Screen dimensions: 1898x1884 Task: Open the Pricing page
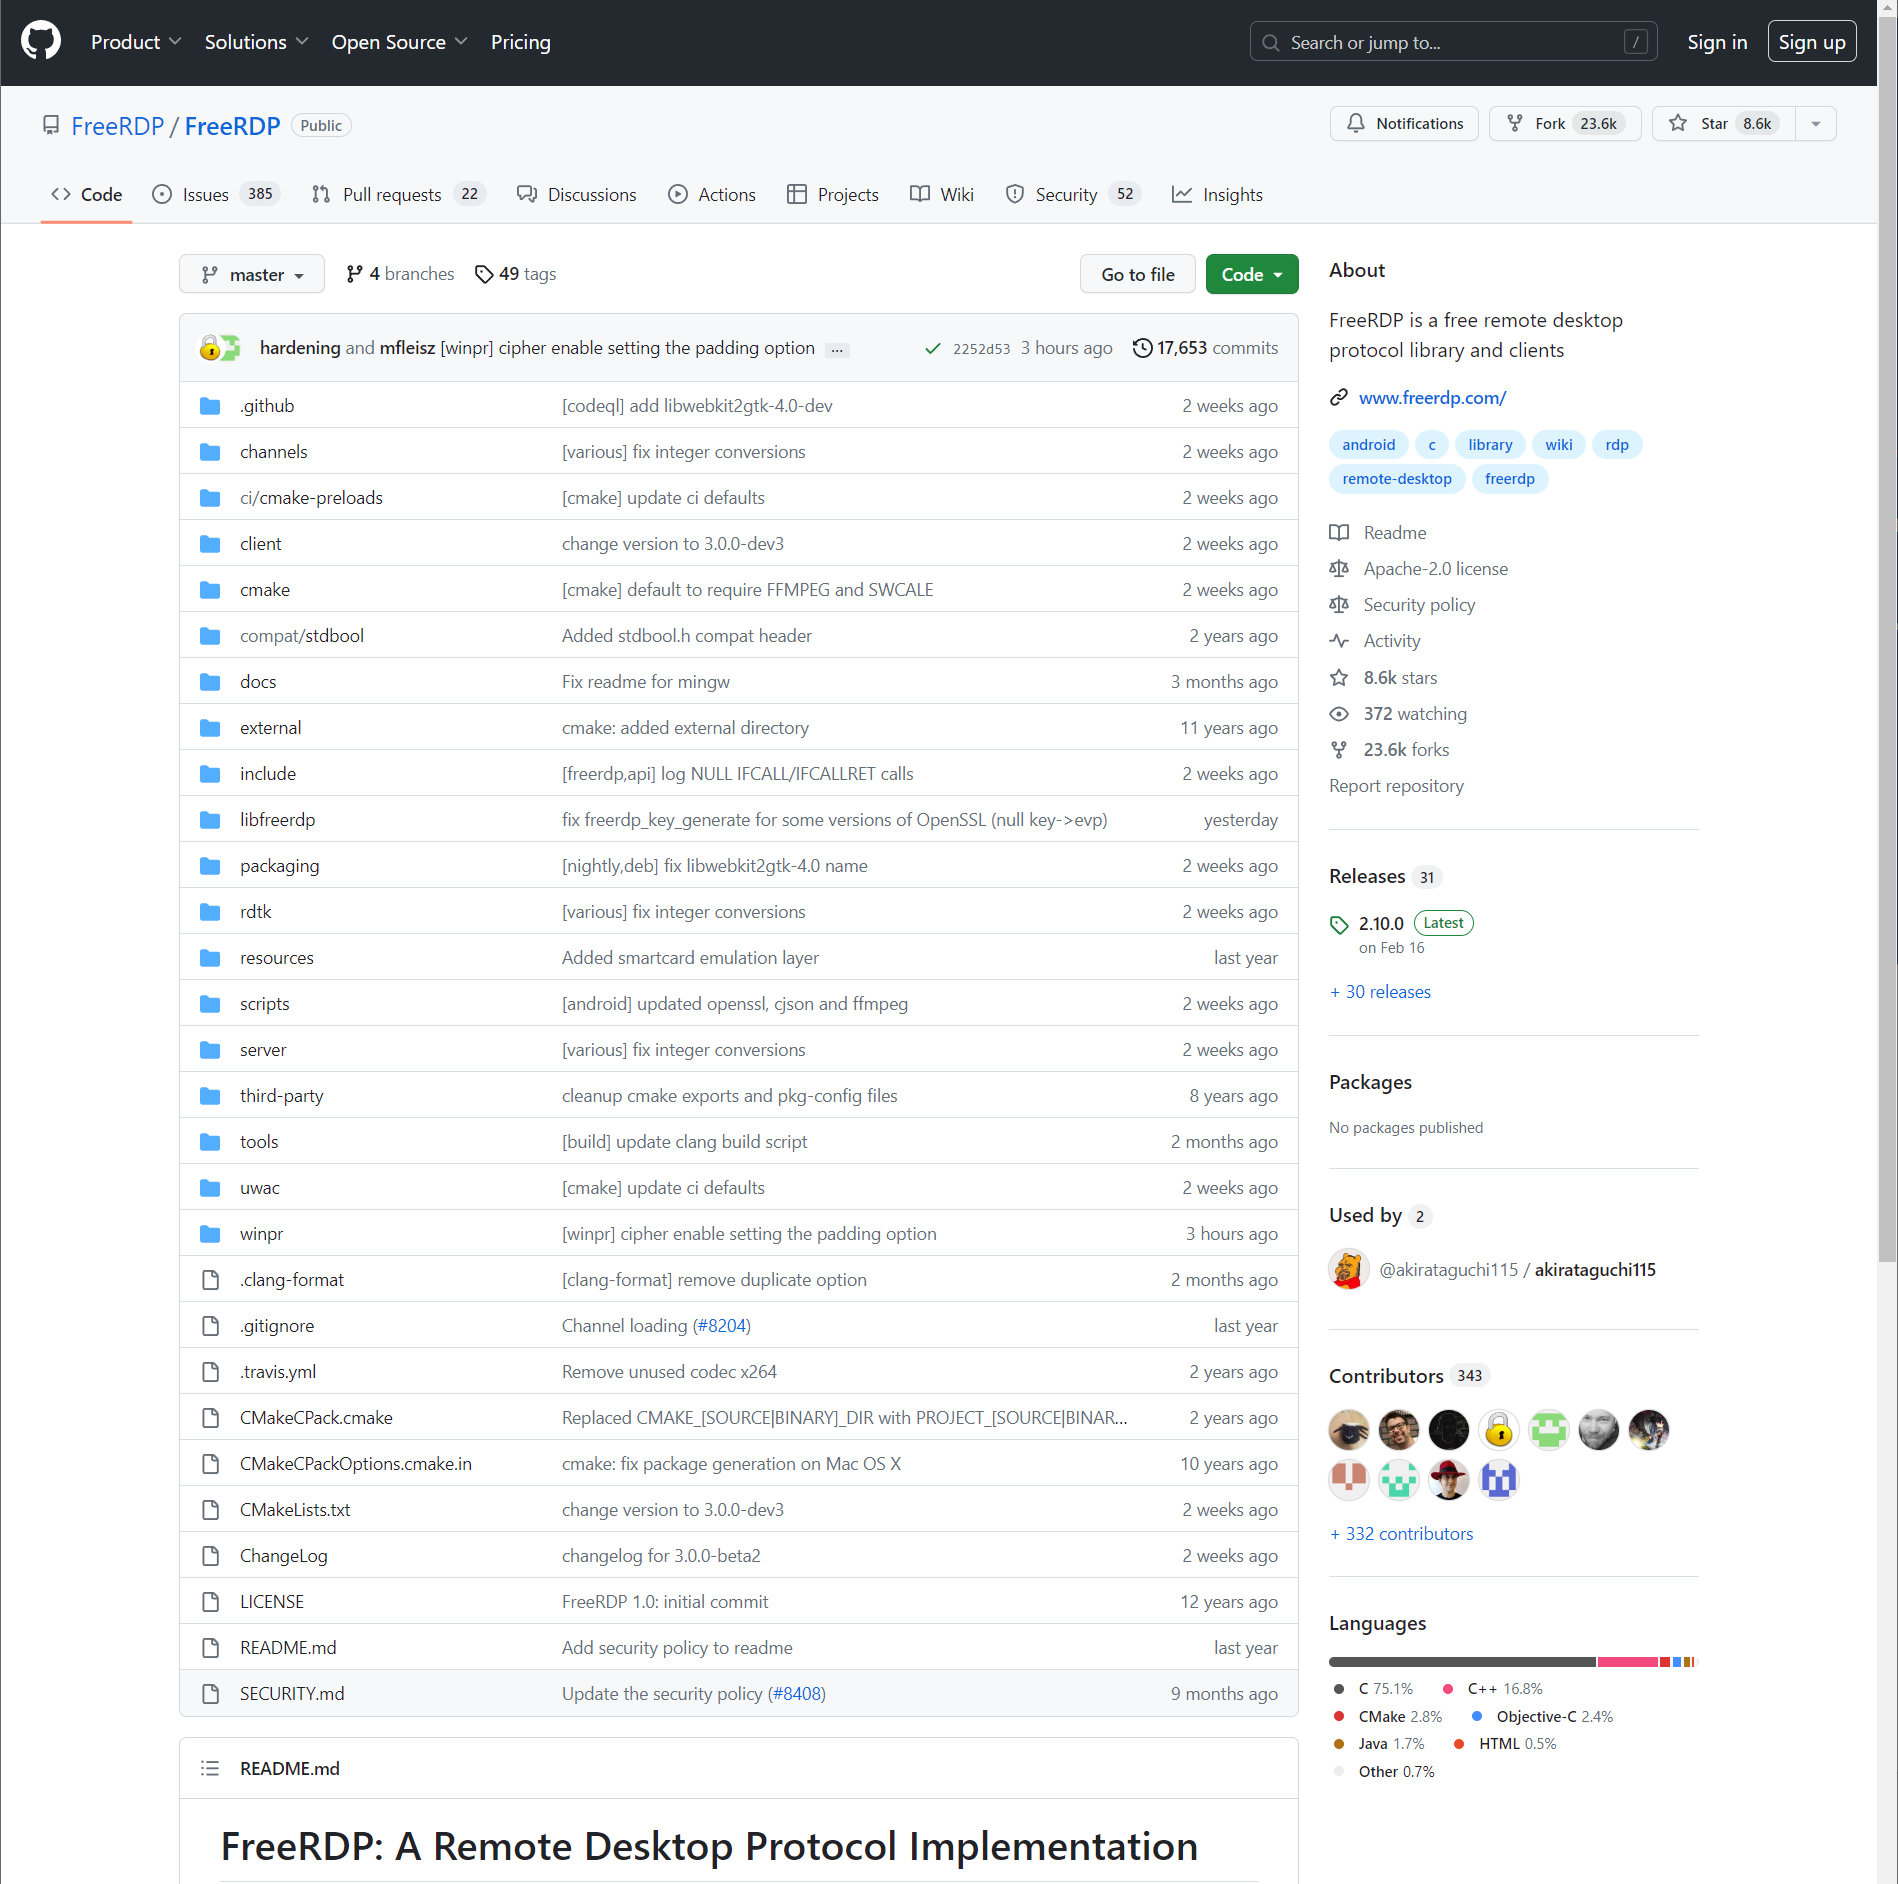pyautogui.click(x=521, y=42)
